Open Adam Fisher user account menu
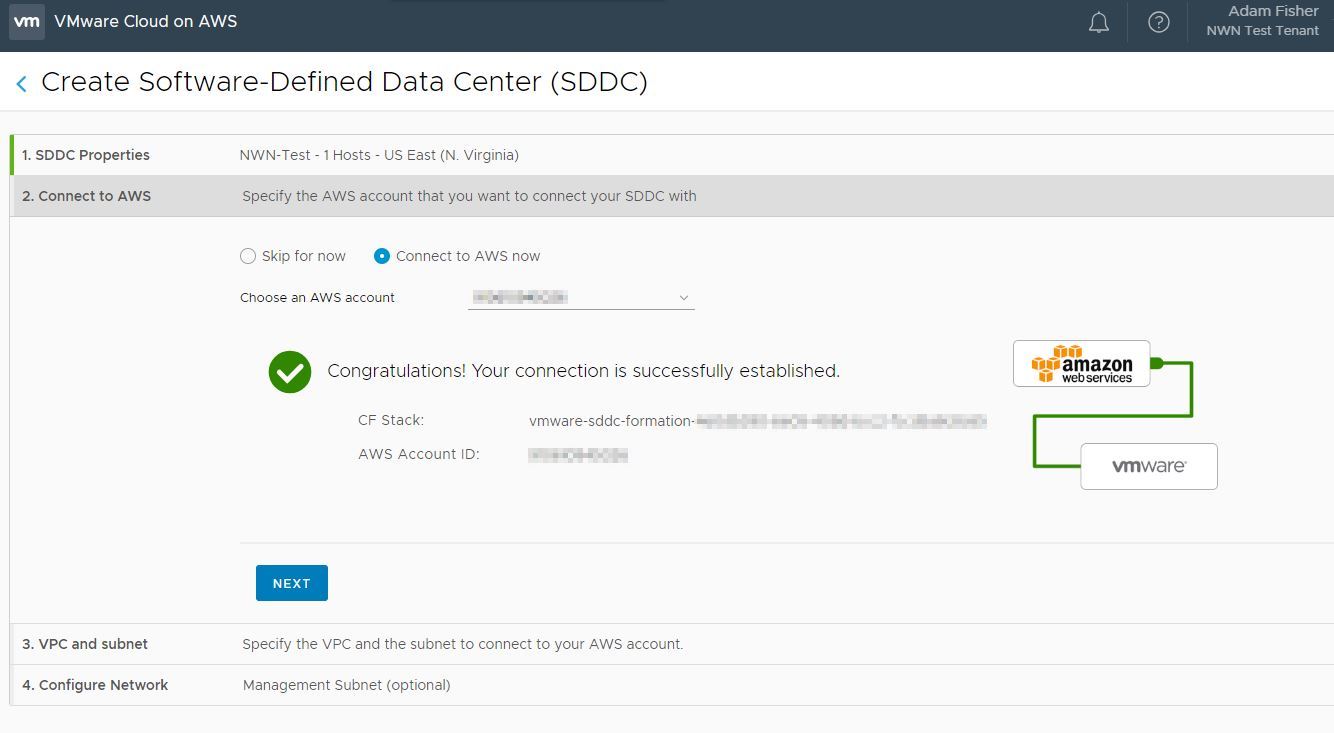This screenshot has height=733, width=1334. click(1262, 21)
